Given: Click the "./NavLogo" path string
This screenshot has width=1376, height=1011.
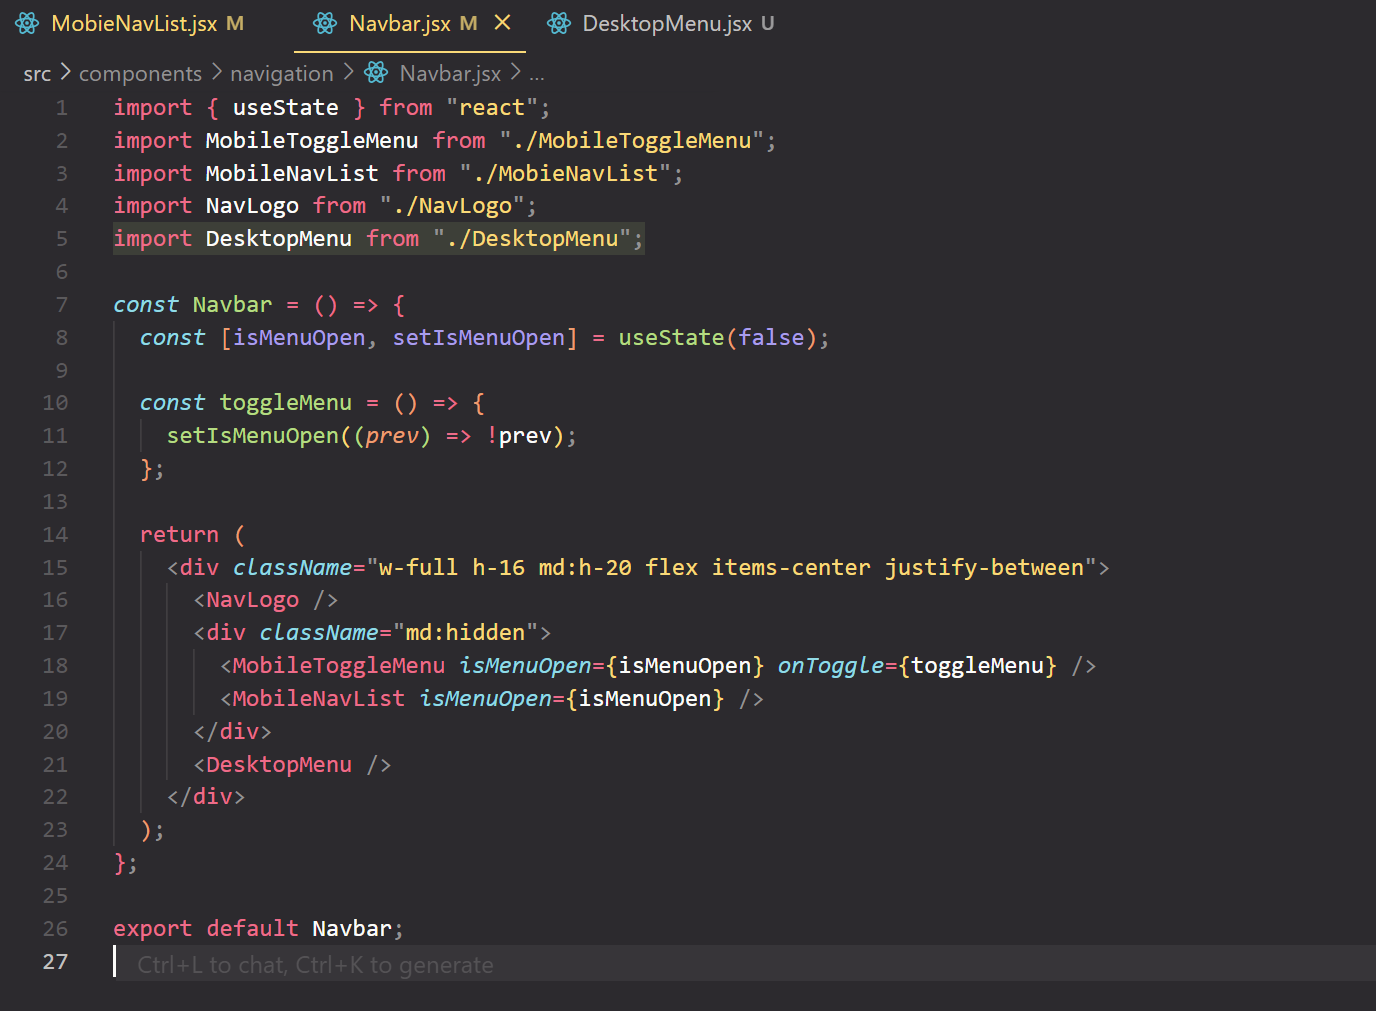Looking at the screenshot, I should coord(451,206).
